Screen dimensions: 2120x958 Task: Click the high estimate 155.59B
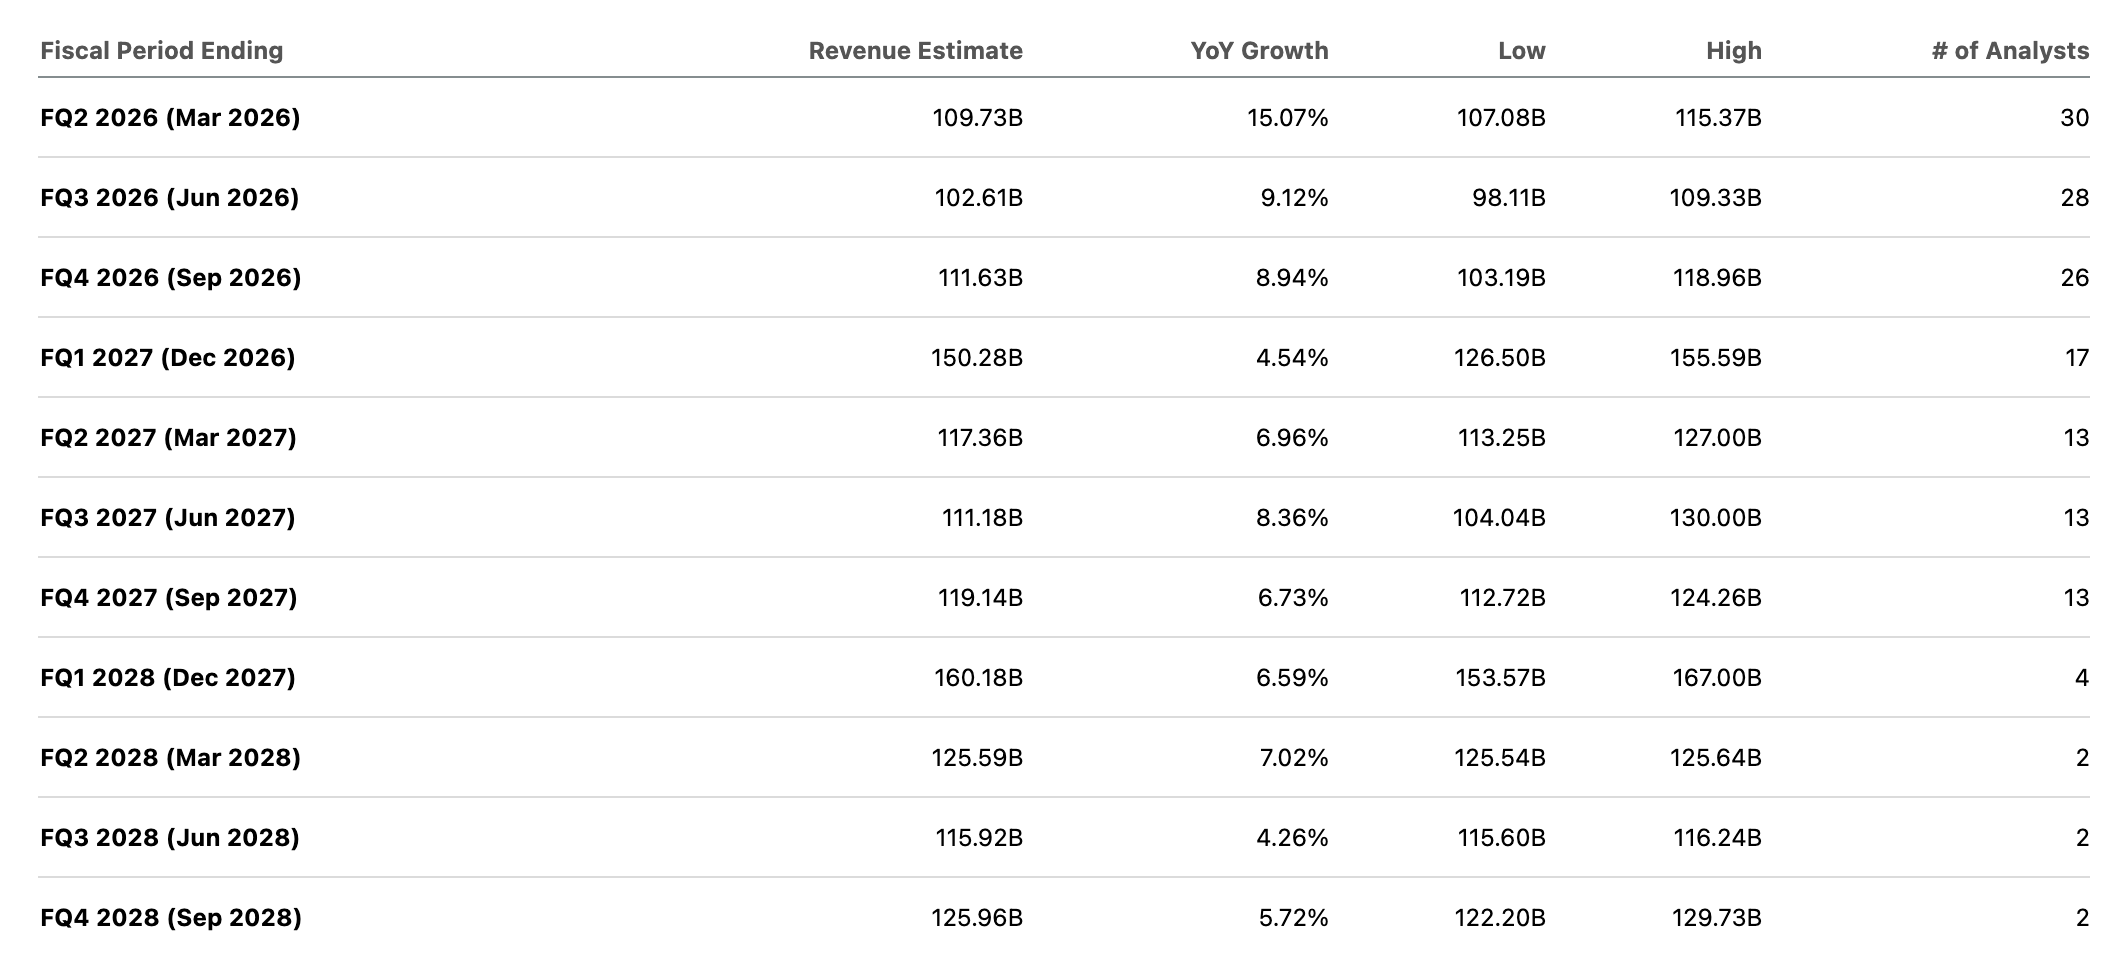coord(1715,358)
